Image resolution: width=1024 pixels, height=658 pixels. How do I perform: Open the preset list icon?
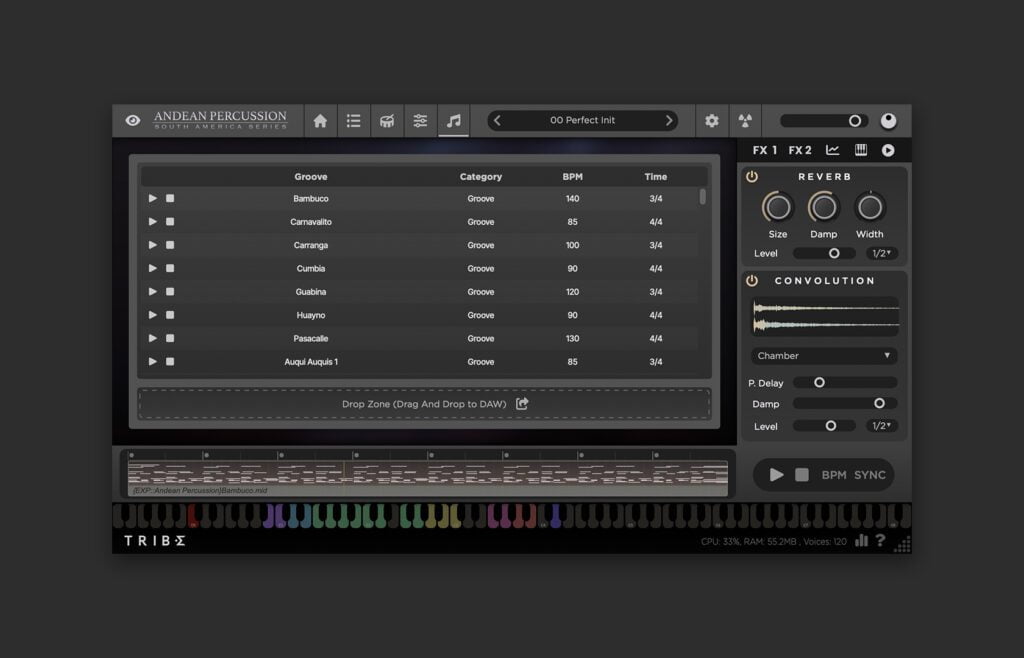[x=353, y=120]
